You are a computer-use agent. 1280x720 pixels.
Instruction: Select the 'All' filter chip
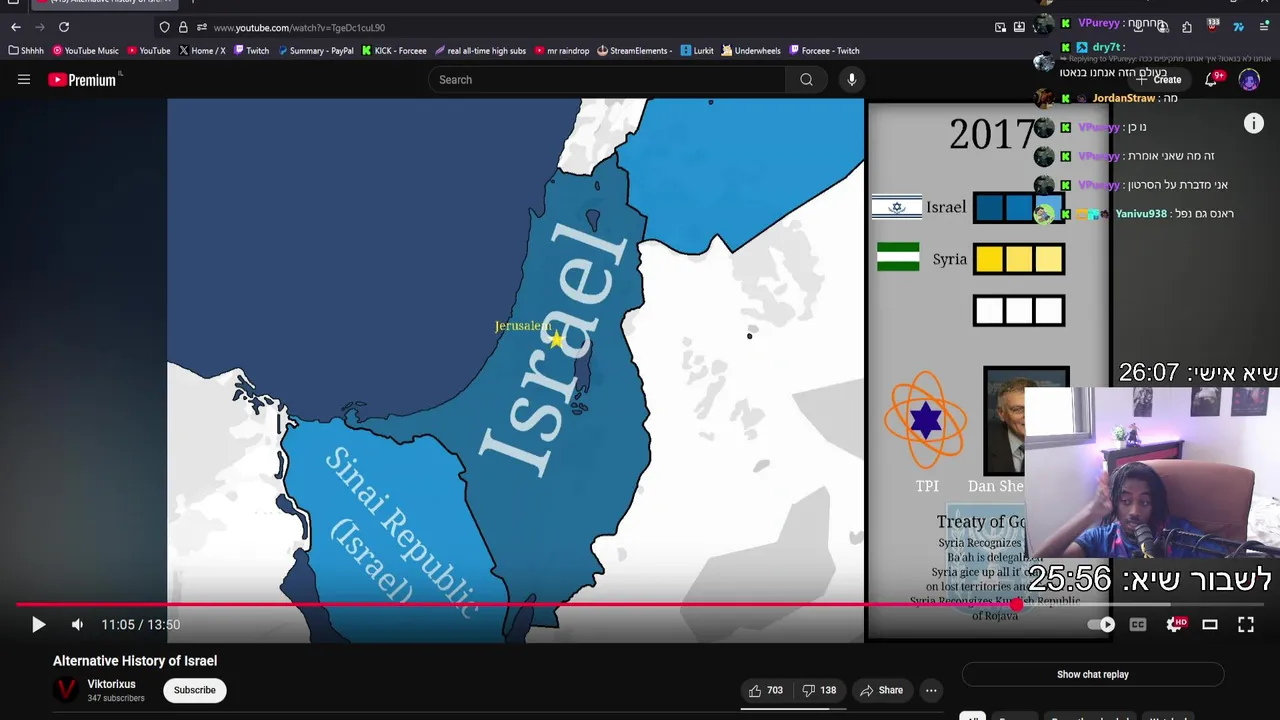coord(972,716)
